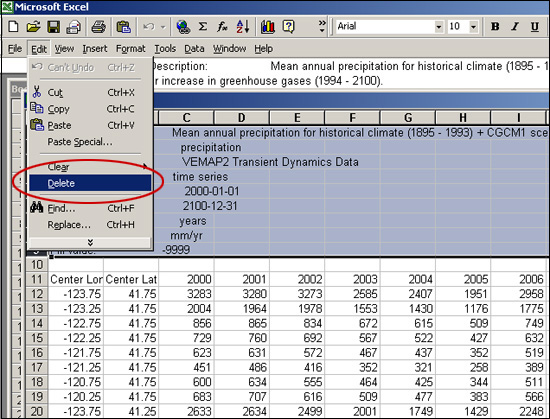Save the workbook with the floppy disk icon
Viewport: 550px width, 419px height.
(x=53, y=27)
